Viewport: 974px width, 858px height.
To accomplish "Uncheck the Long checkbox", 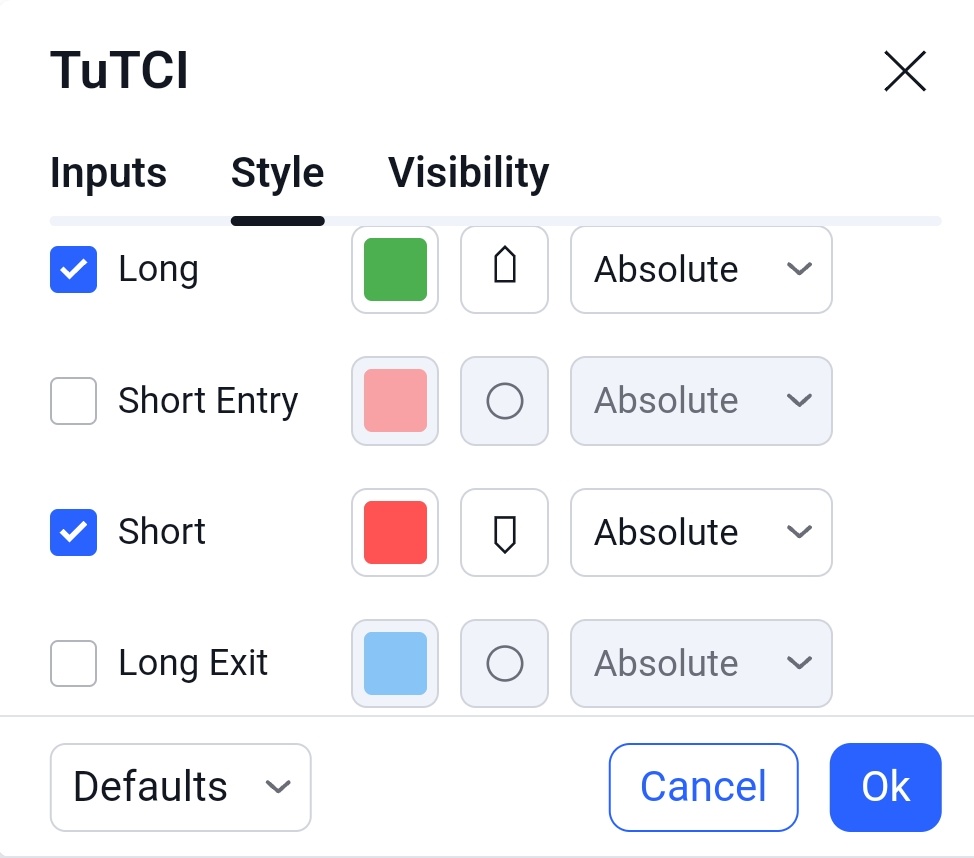I will [73, 269].
